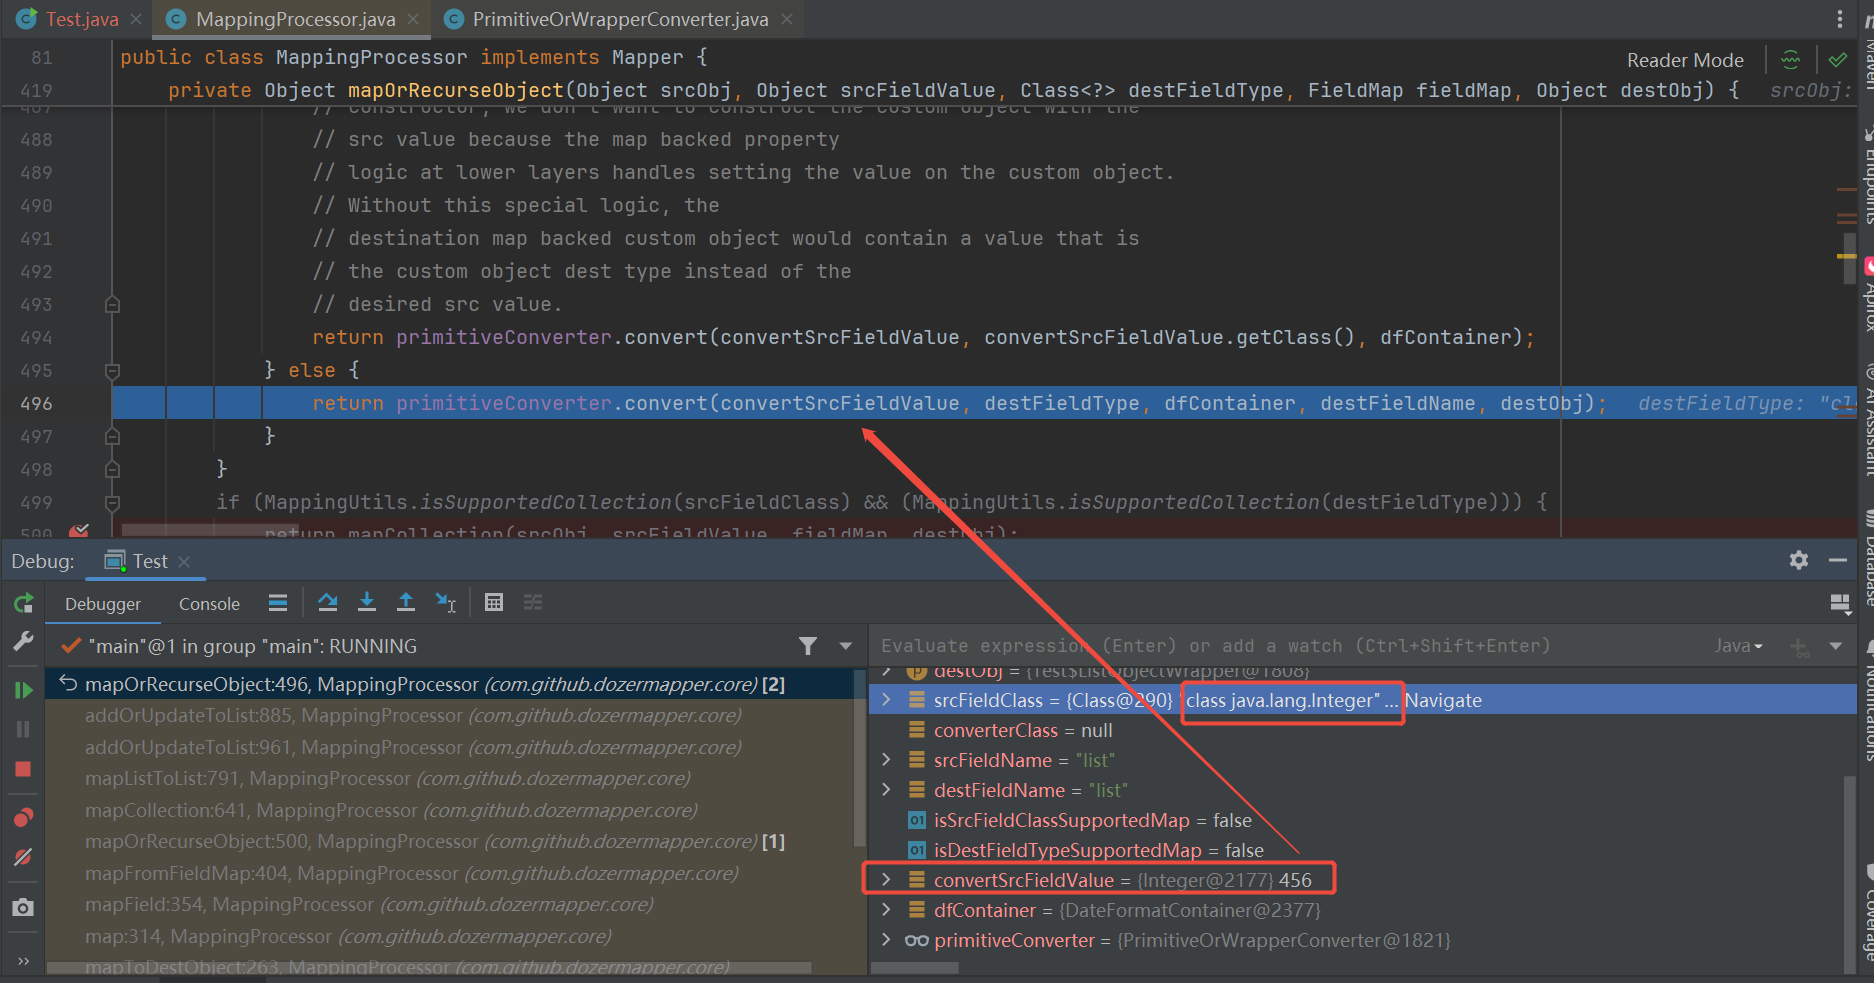This screenshot has width=1874, height=983.
Task: Switch to the Console tab
Action: tap(209, 604)
